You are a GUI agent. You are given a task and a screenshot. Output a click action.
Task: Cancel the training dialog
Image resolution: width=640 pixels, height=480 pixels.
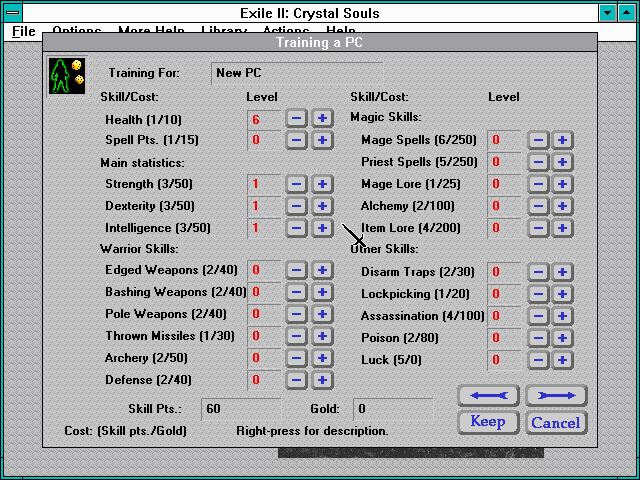[x=556, y=422]
